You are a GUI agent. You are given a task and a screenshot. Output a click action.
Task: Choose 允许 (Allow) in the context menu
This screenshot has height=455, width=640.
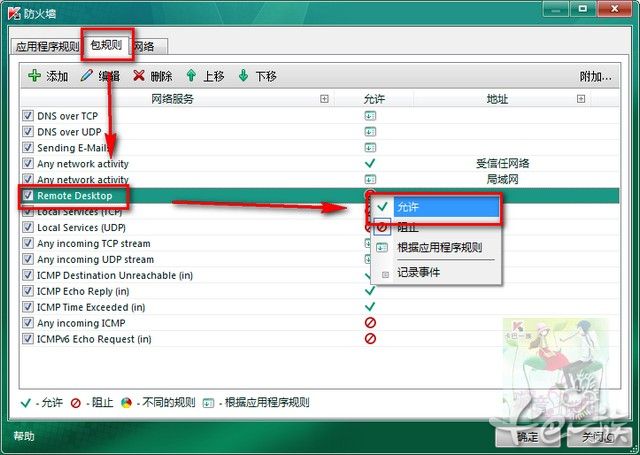[408, 207]
